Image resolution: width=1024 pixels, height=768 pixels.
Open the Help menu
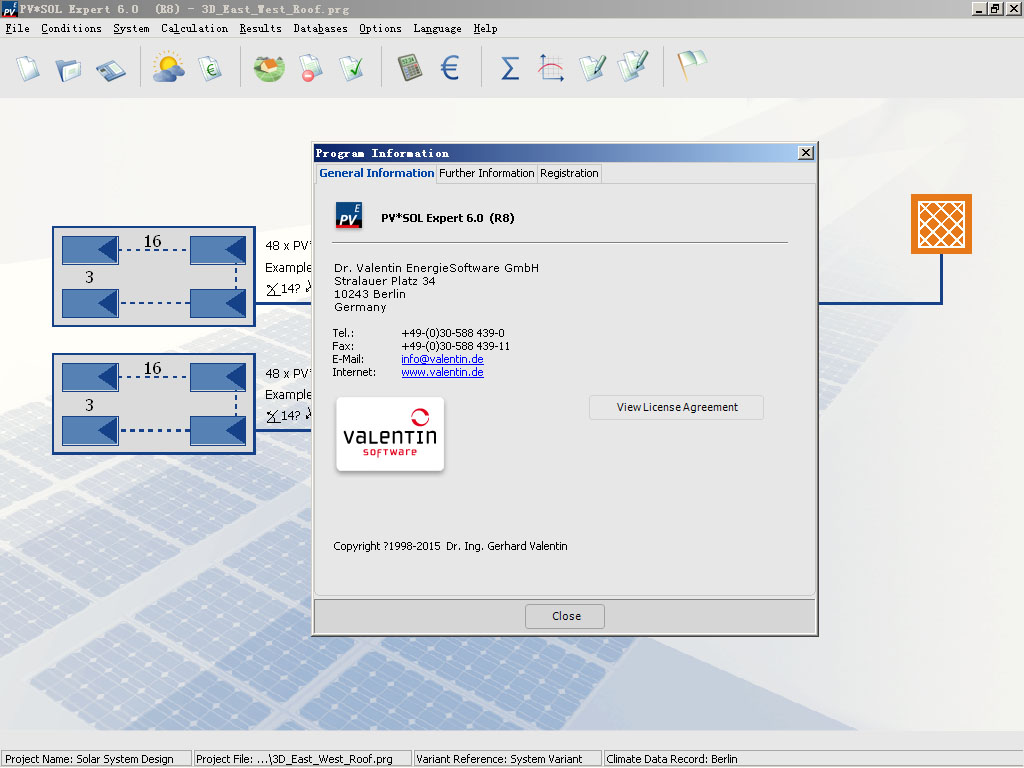click(x=485, y=29)
